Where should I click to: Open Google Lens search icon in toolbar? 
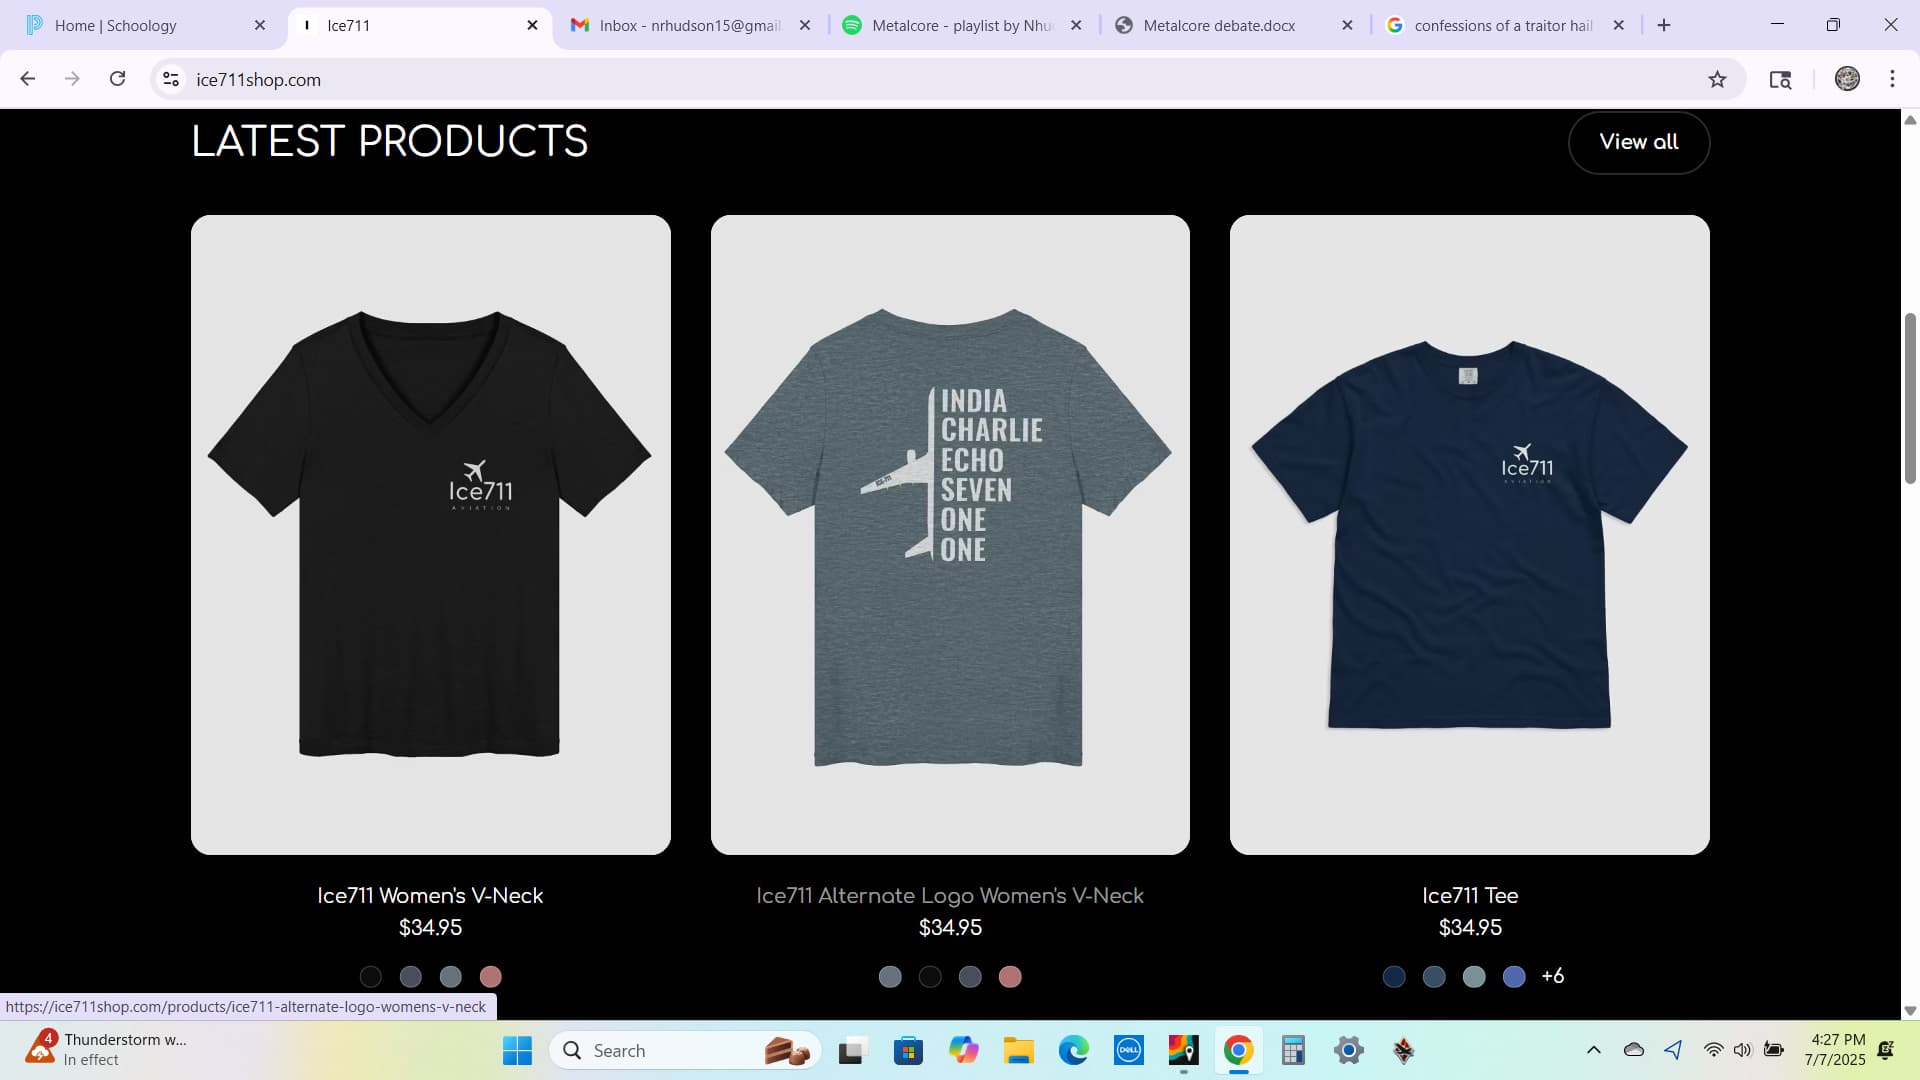click(1780, 79)
